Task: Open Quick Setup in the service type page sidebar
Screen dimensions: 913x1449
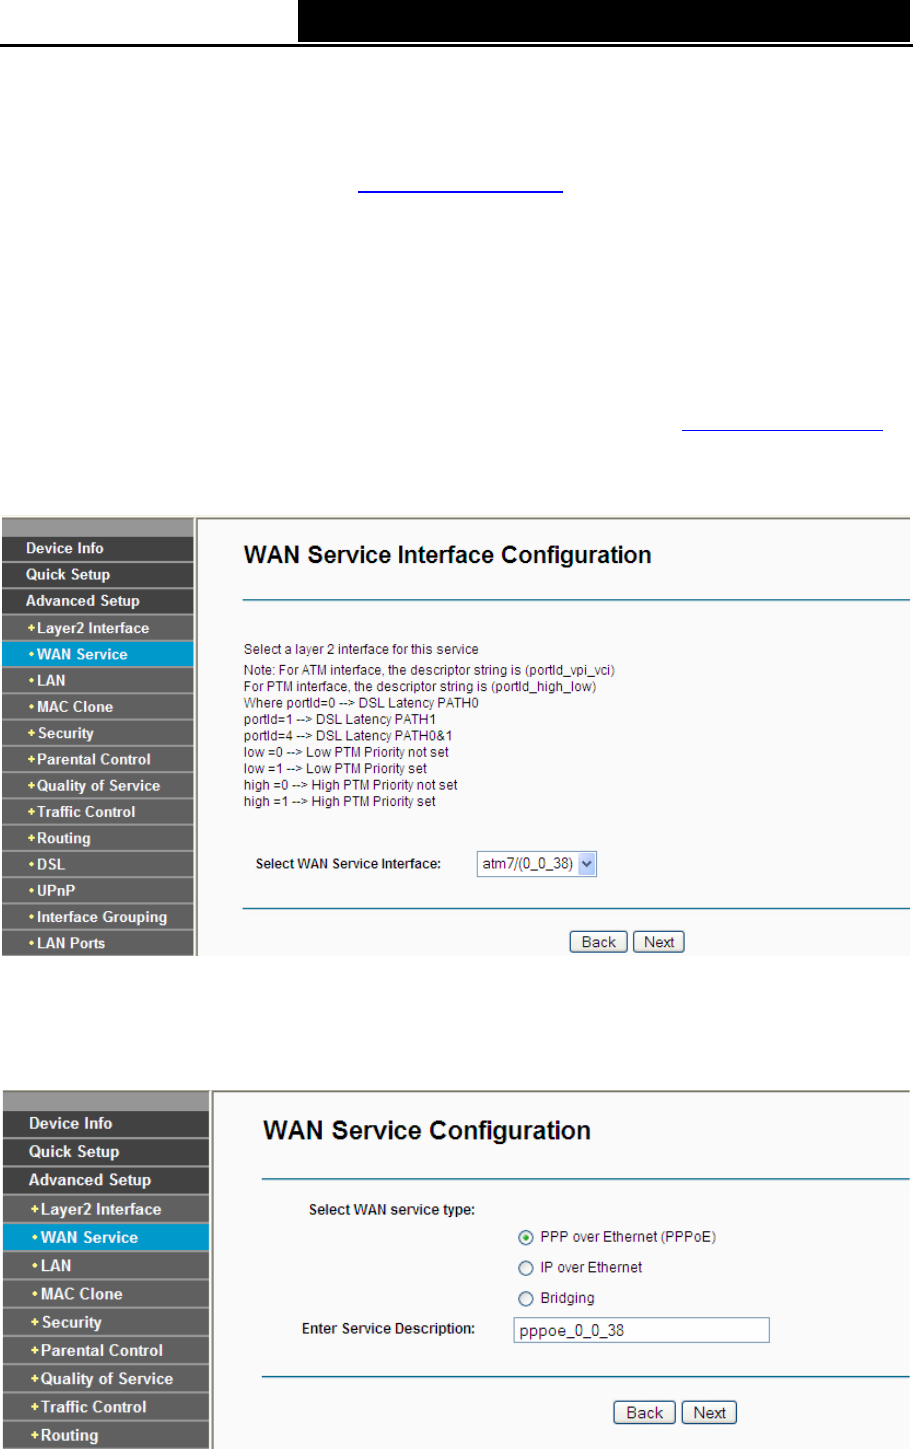Action: pos(106,1152)
